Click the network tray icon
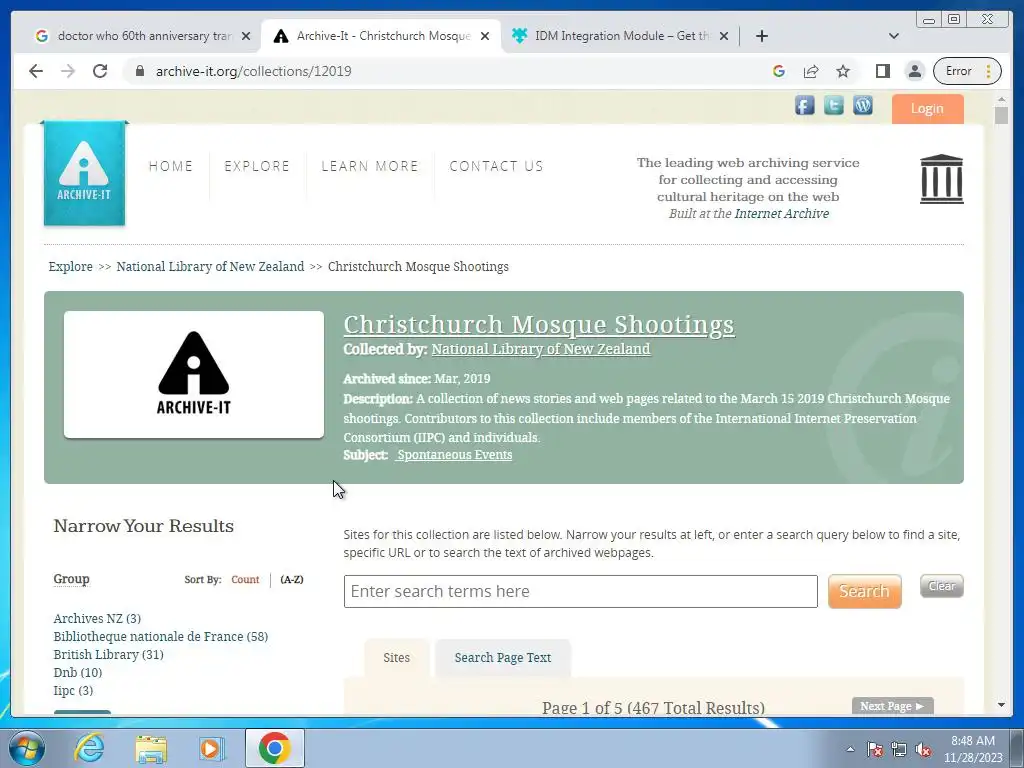Image resolution: width=1024 pixels, height=768 pixels. [x=899, y=750]
